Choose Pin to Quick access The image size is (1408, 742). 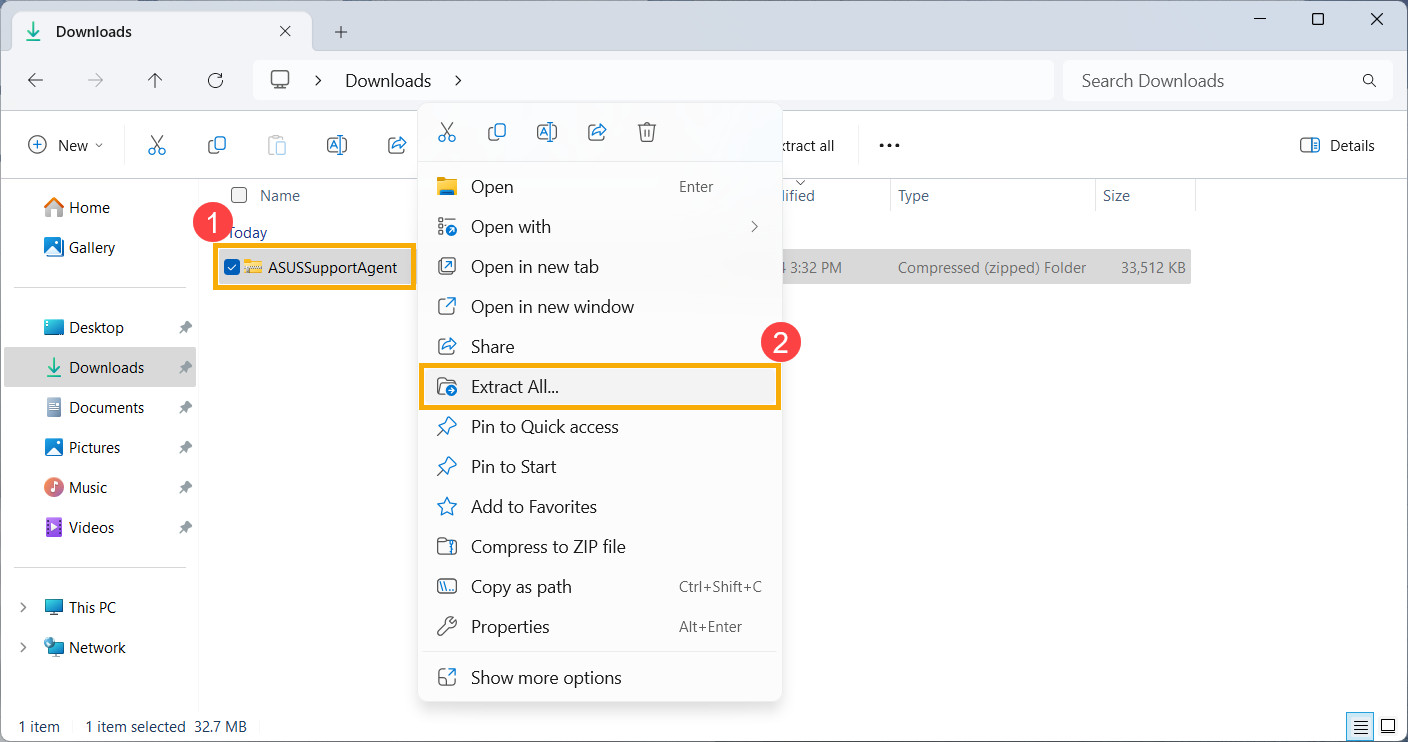600,427
